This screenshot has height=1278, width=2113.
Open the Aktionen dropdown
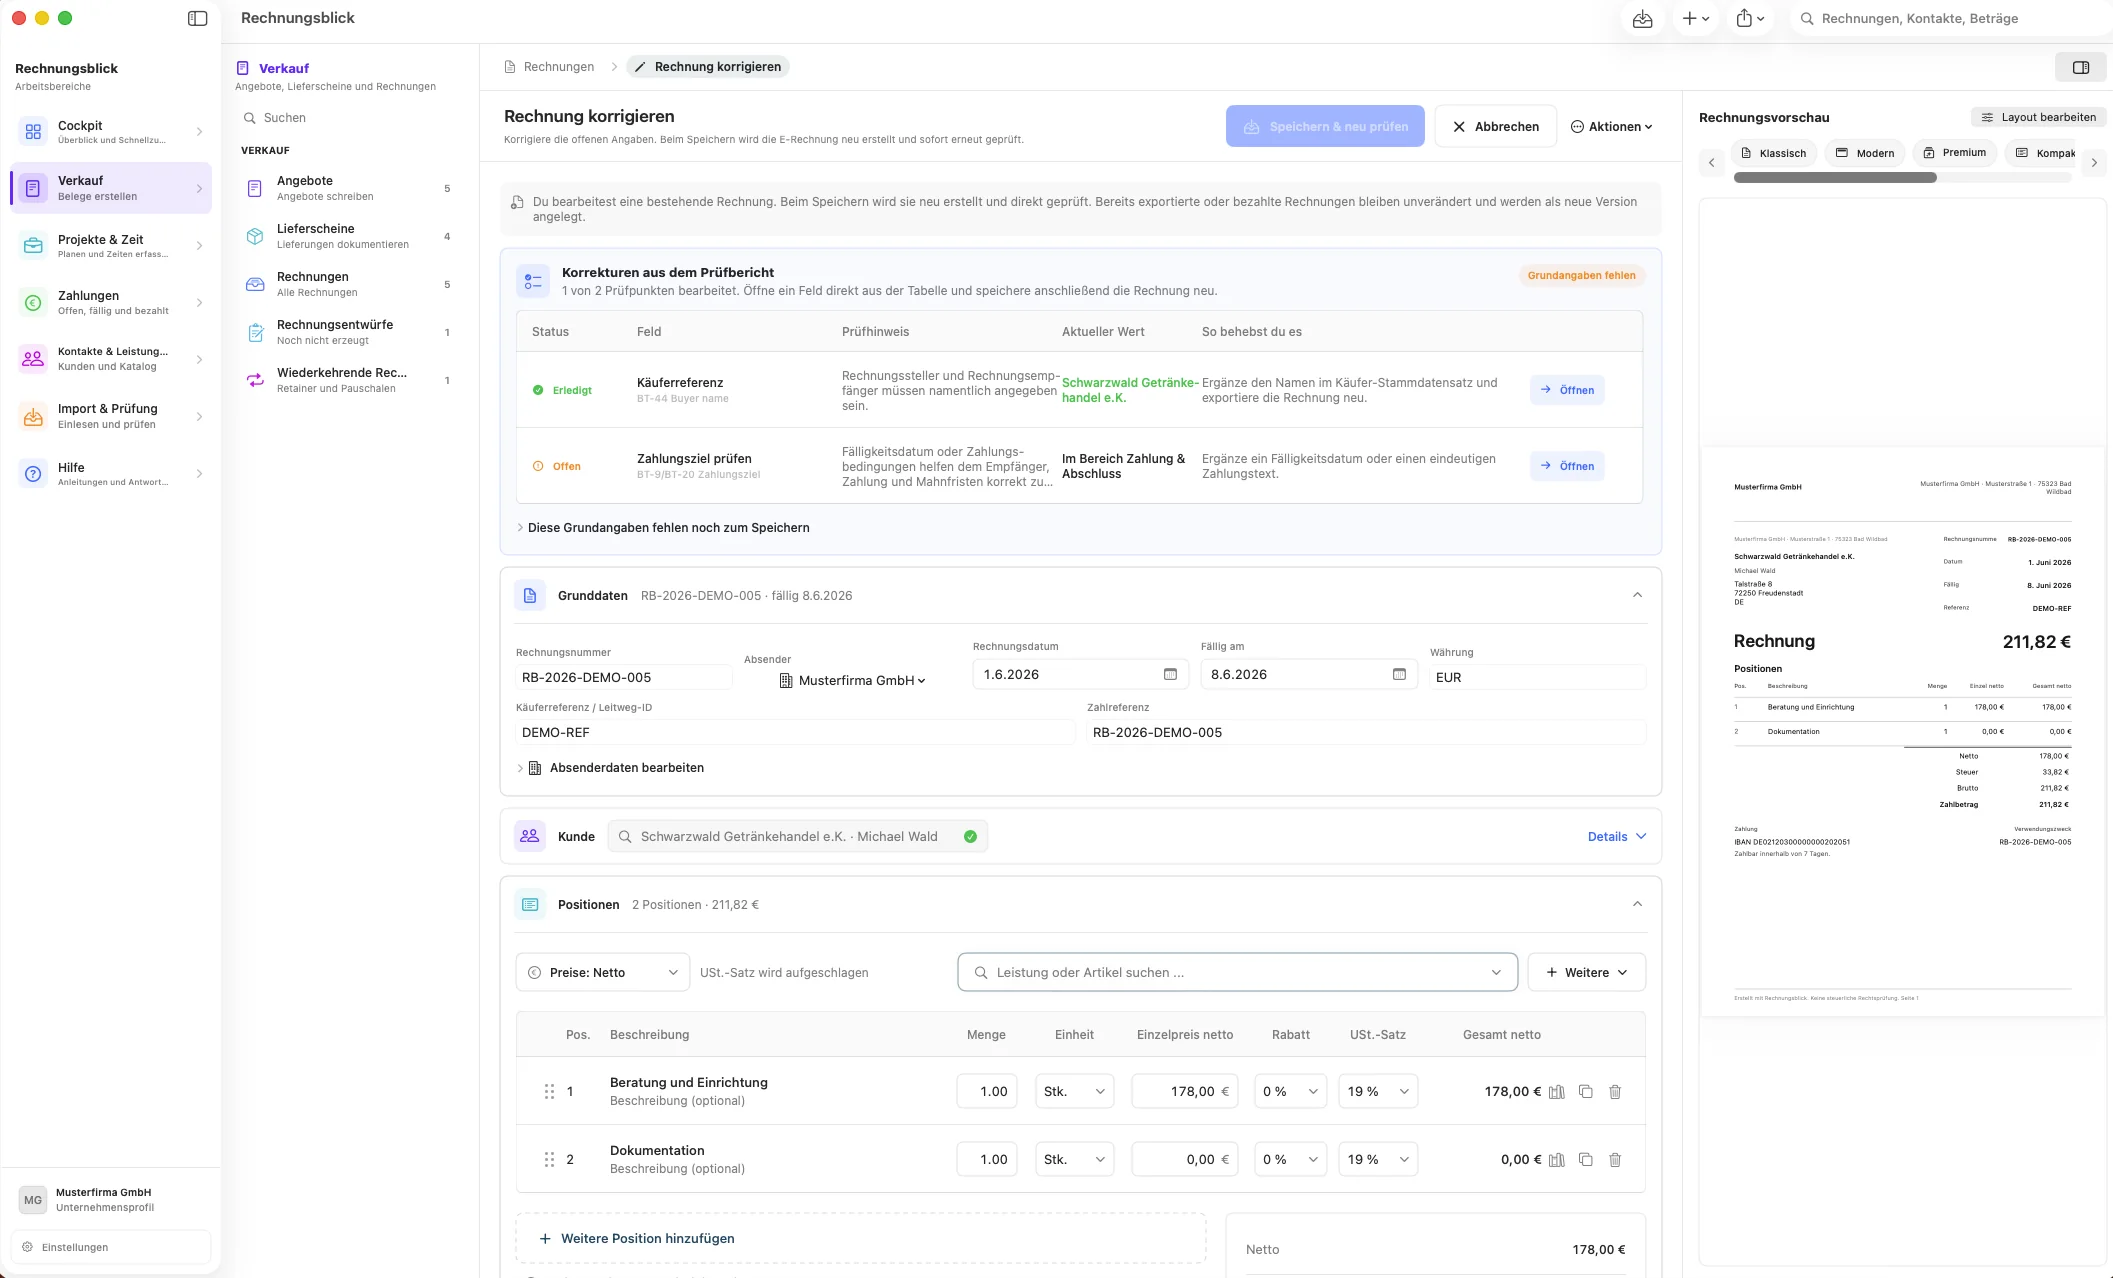(x=1612, y=127)
